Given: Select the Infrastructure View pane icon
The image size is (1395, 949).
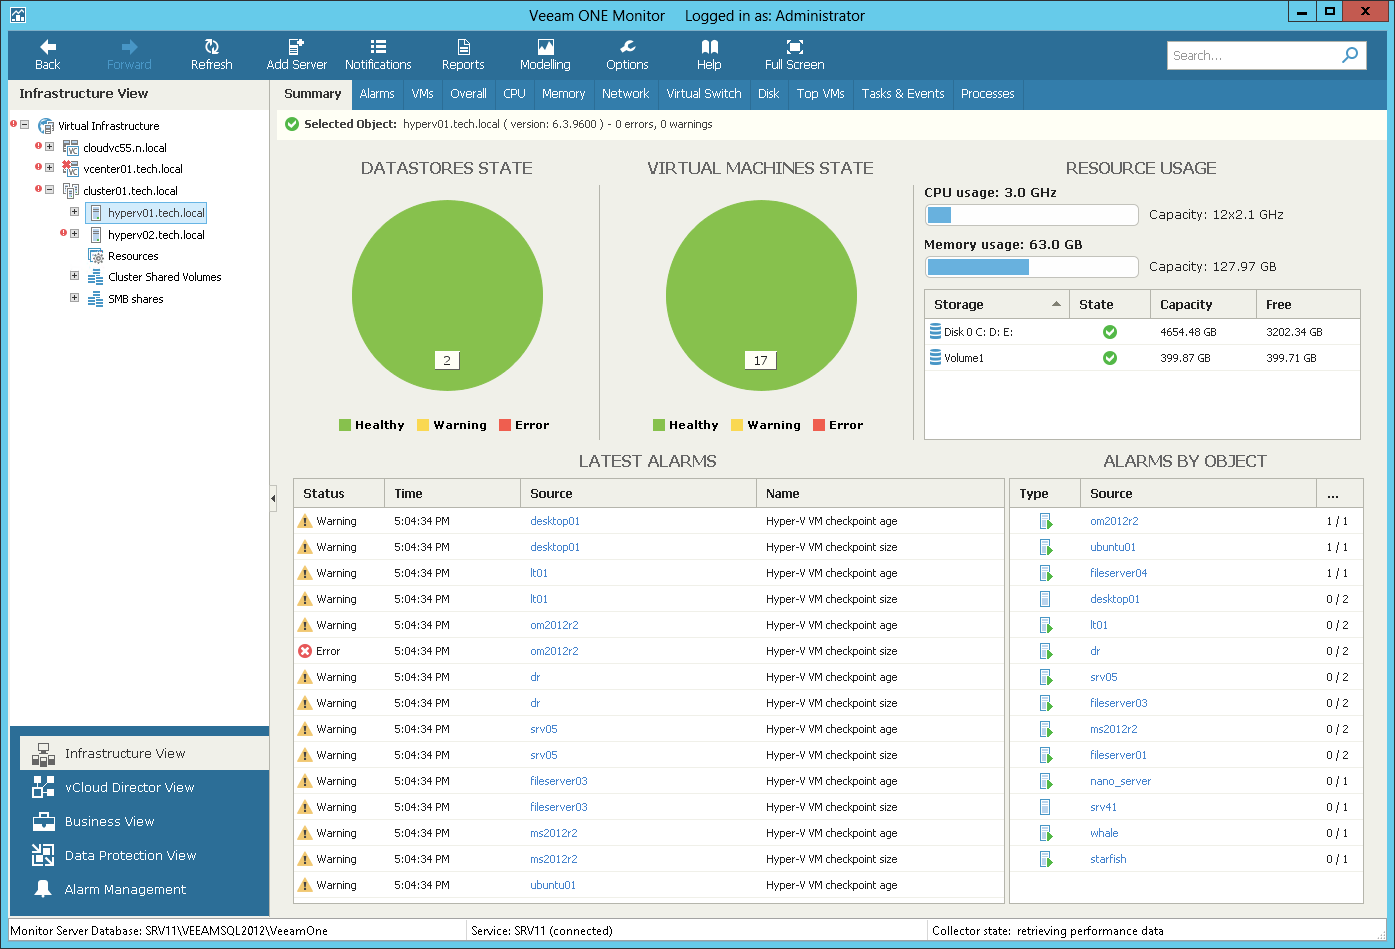Looking at the screenshot, I should pos(43,754).
